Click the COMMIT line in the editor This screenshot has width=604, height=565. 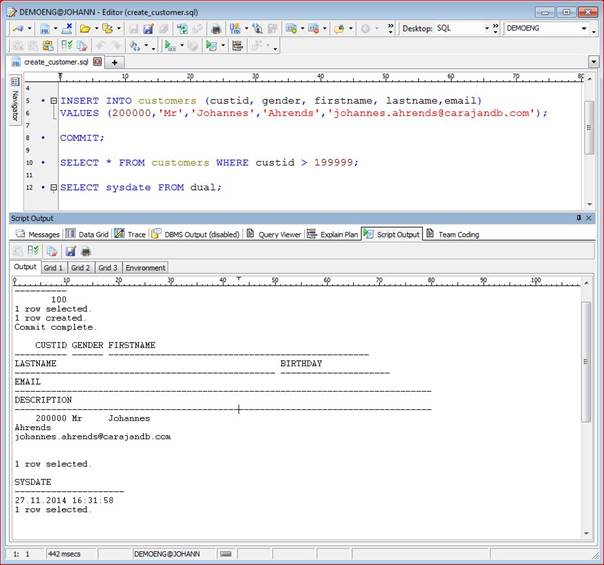pyautogui.click(x=82, y=138)
